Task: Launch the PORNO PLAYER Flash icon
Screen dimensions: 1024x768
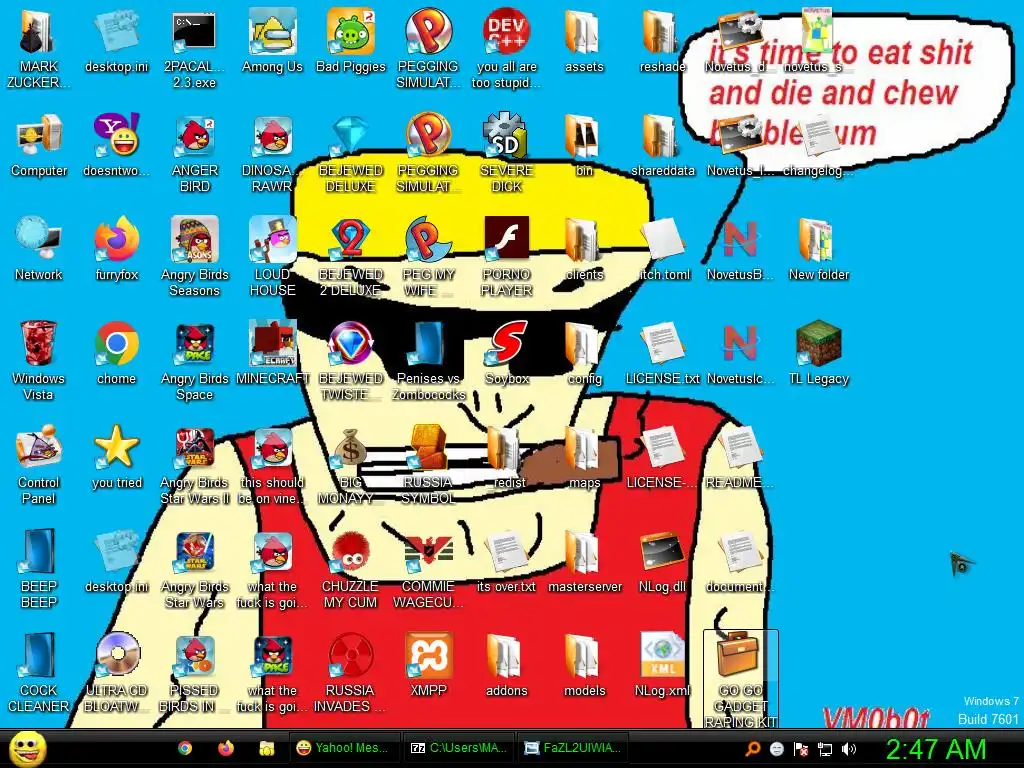Action: coord(507,257)
